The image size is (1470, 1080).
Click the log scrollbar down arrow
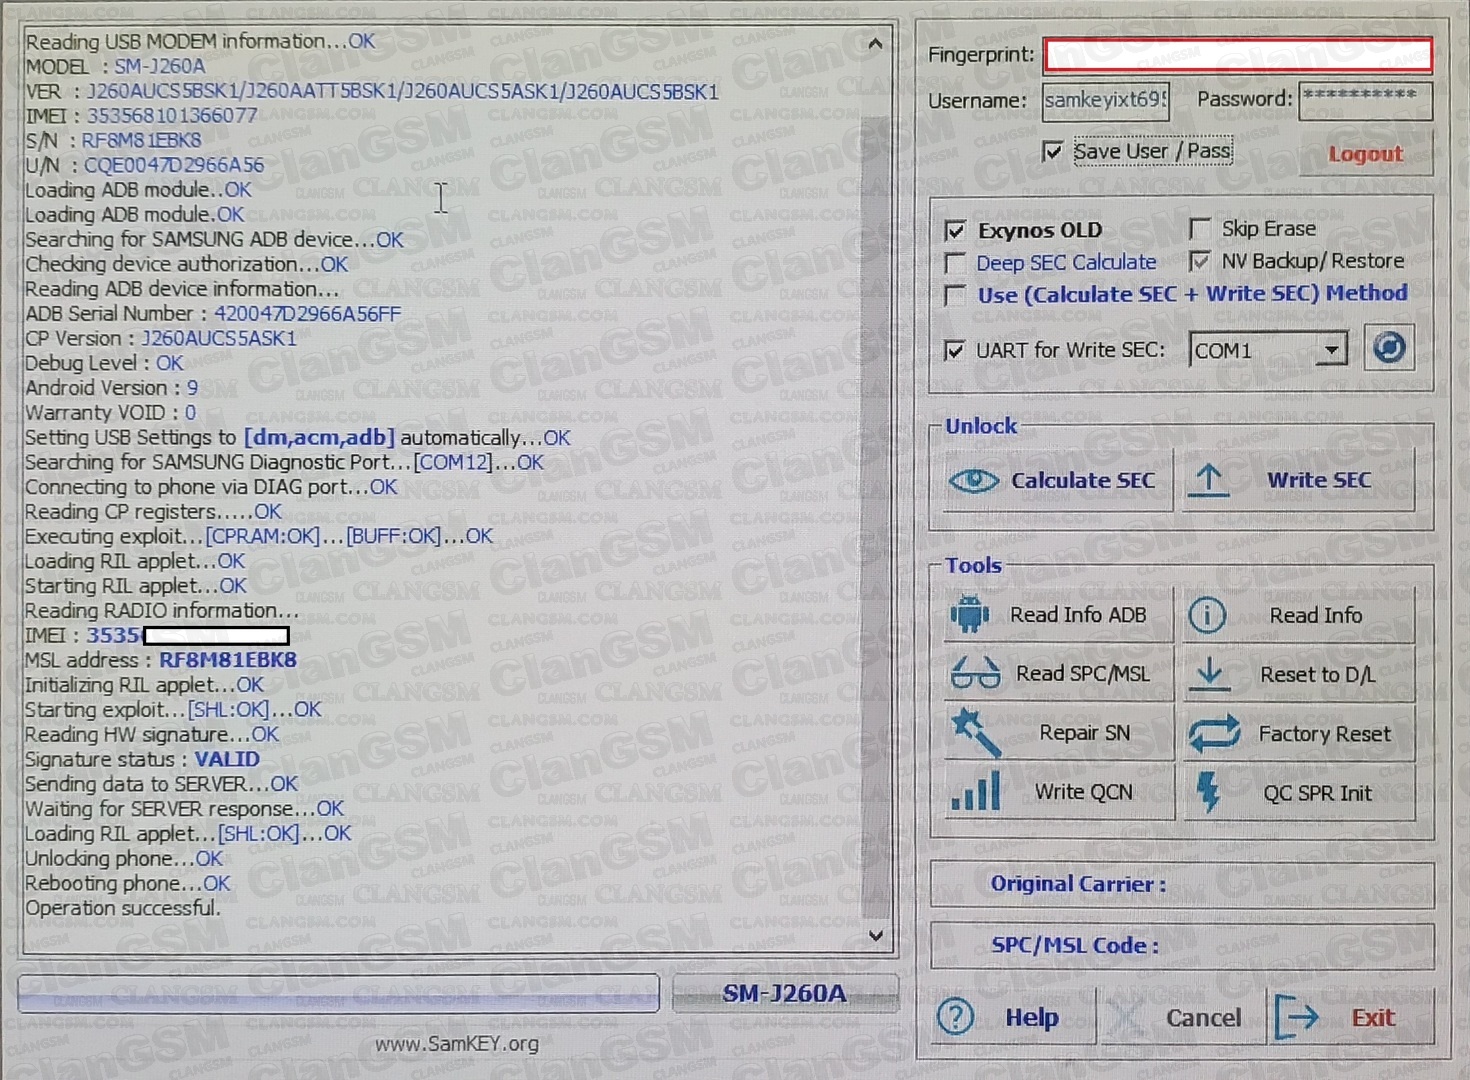pos(875,936)
